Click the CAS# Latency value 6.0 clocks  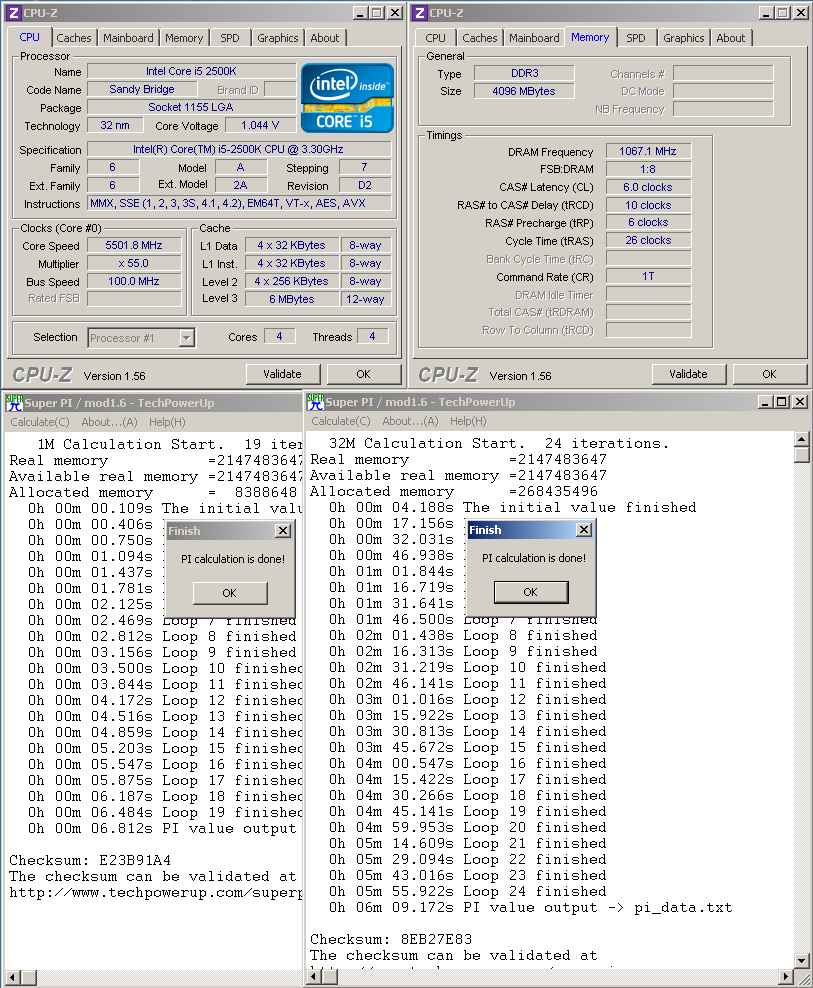648,187
